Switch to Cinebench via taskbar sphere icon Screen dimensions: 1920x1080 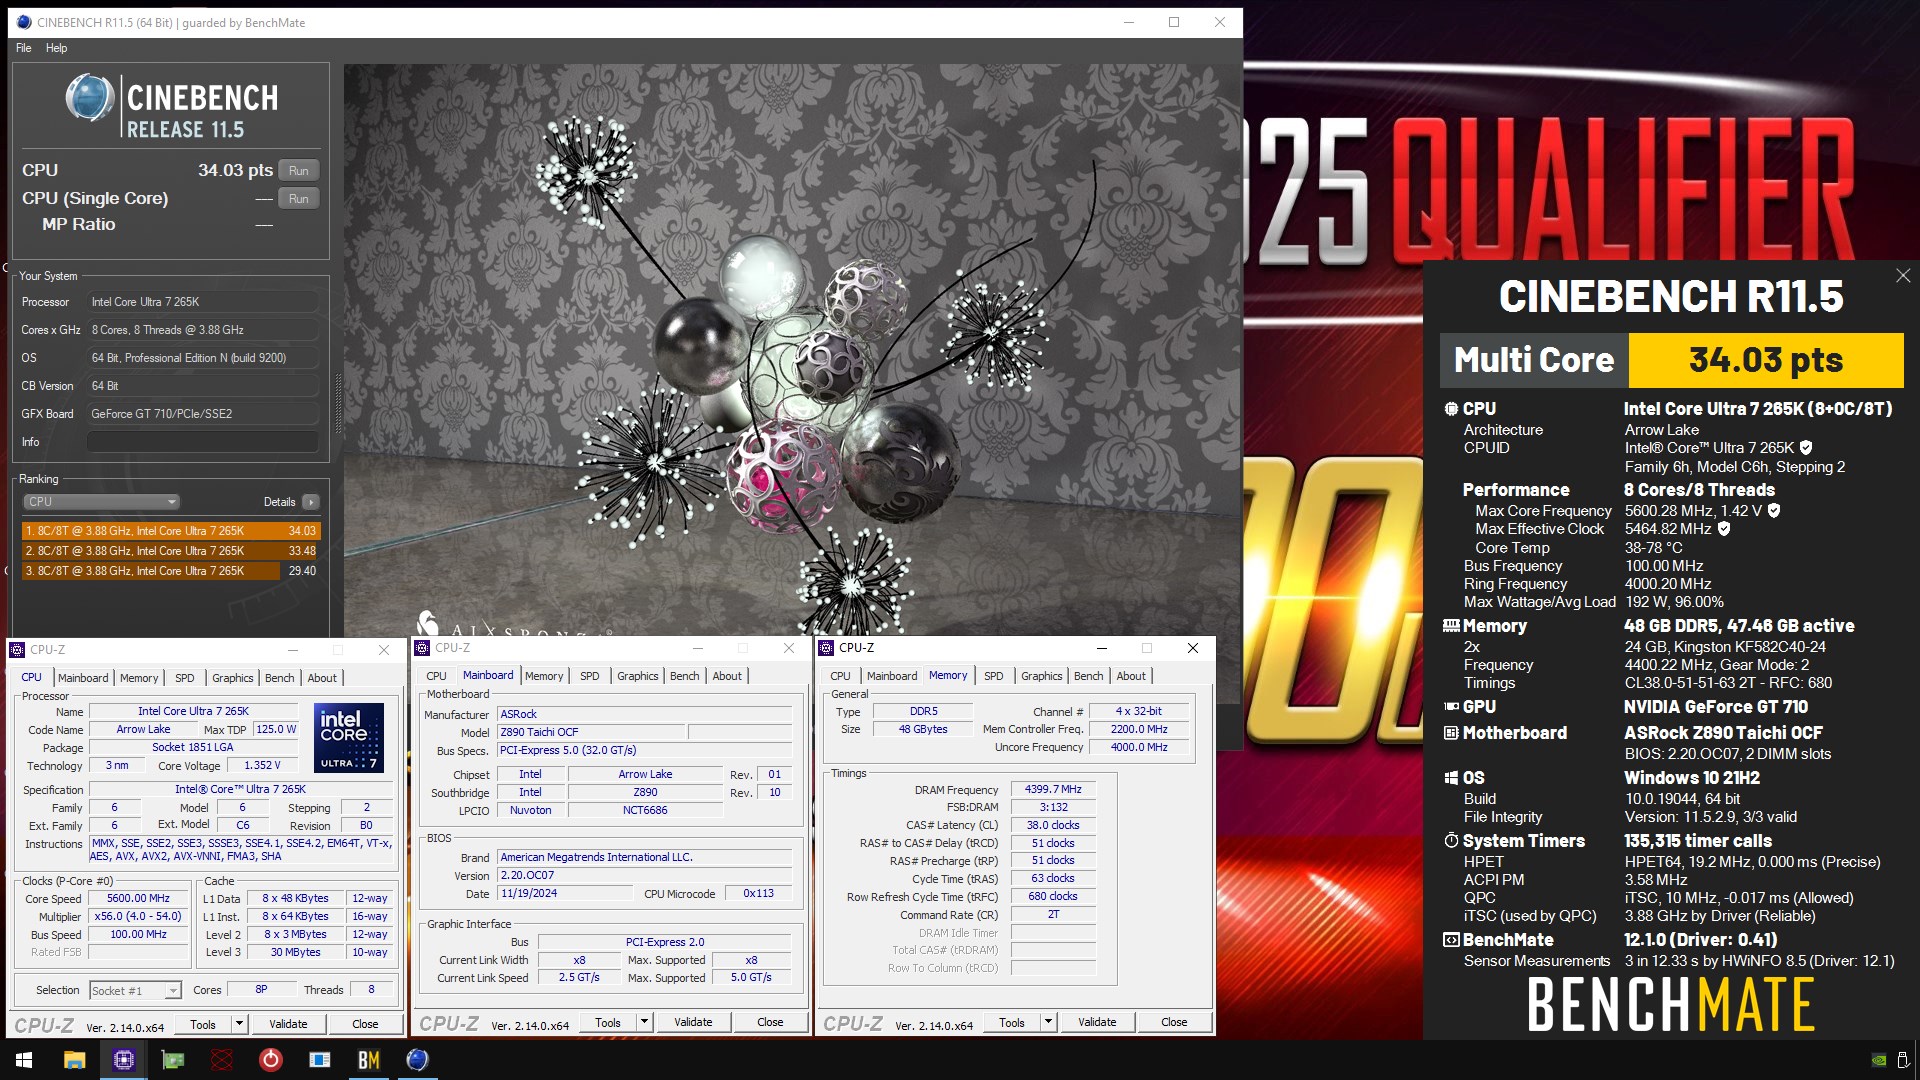click(418, 1060)
